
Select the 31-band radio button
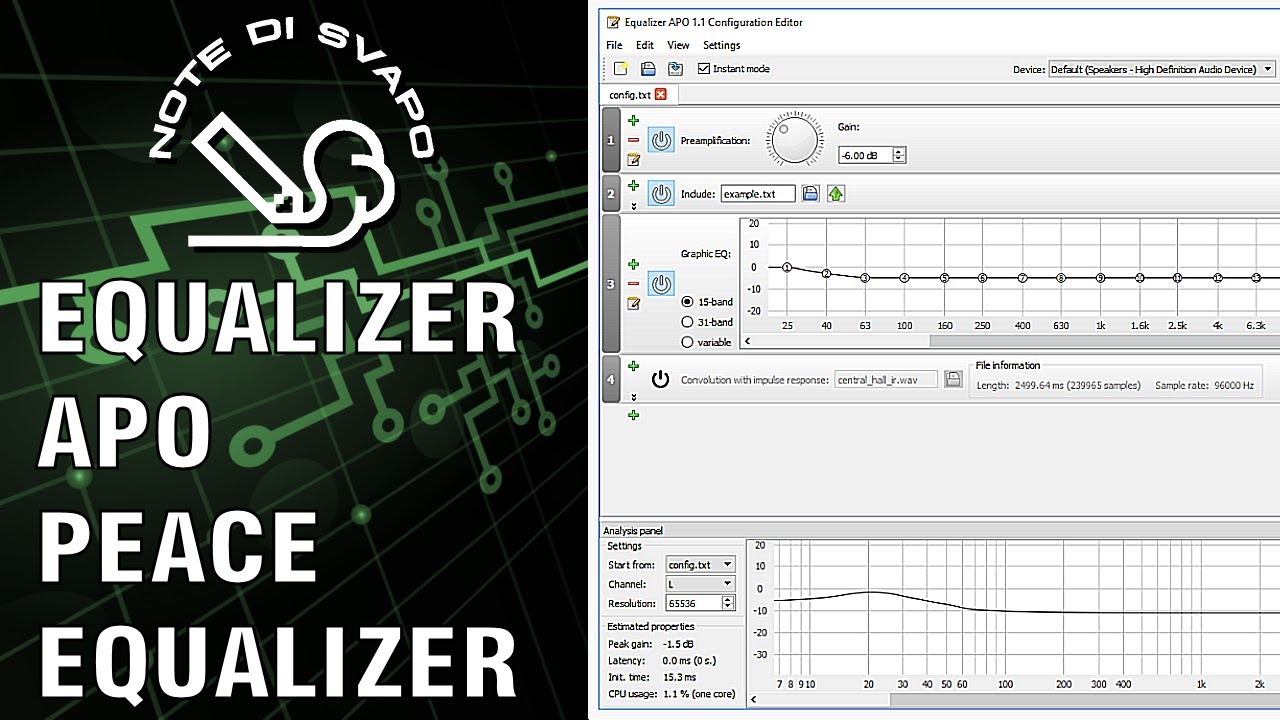point(687,322)
